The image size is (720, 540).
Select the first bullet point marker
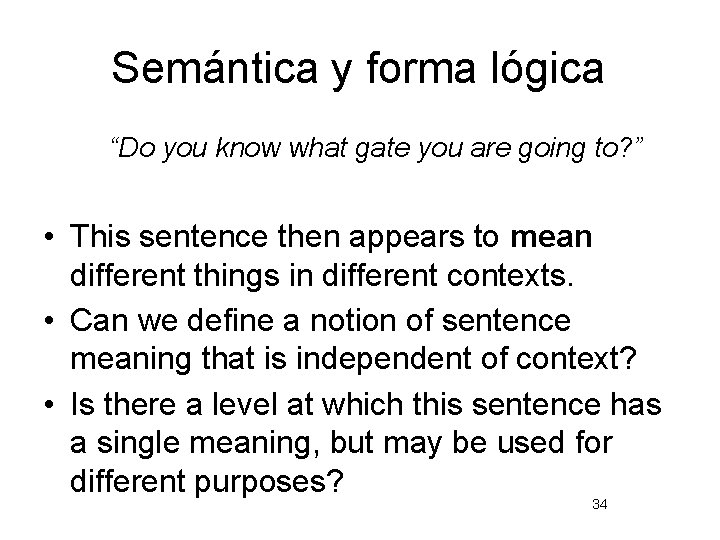(50, 237)
